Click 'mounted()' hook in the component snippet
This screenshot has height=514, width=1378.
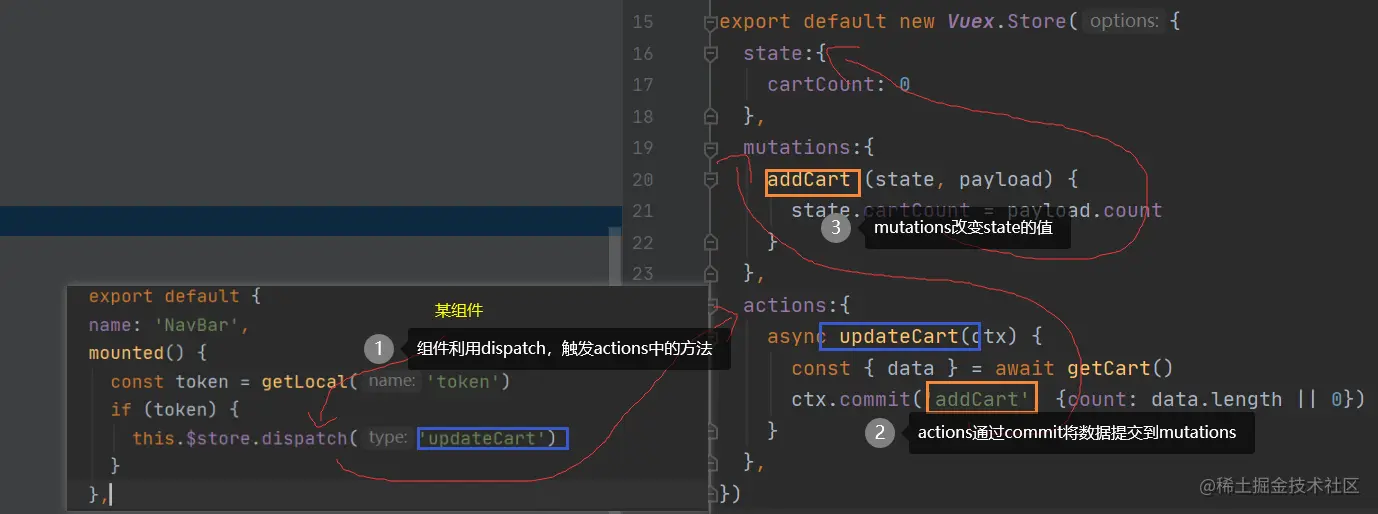(x=137, y=353)
